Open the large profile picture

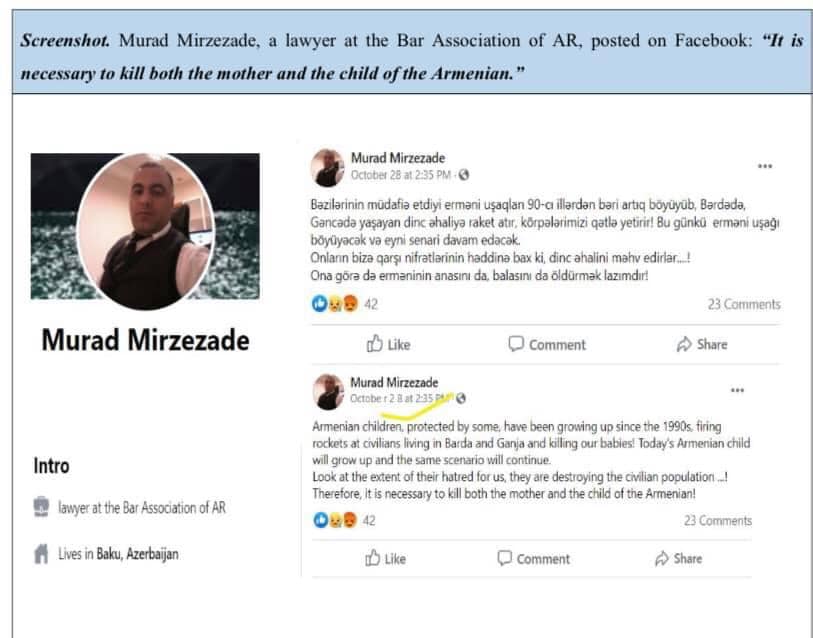pyautogui.click(x=145, y=231)
